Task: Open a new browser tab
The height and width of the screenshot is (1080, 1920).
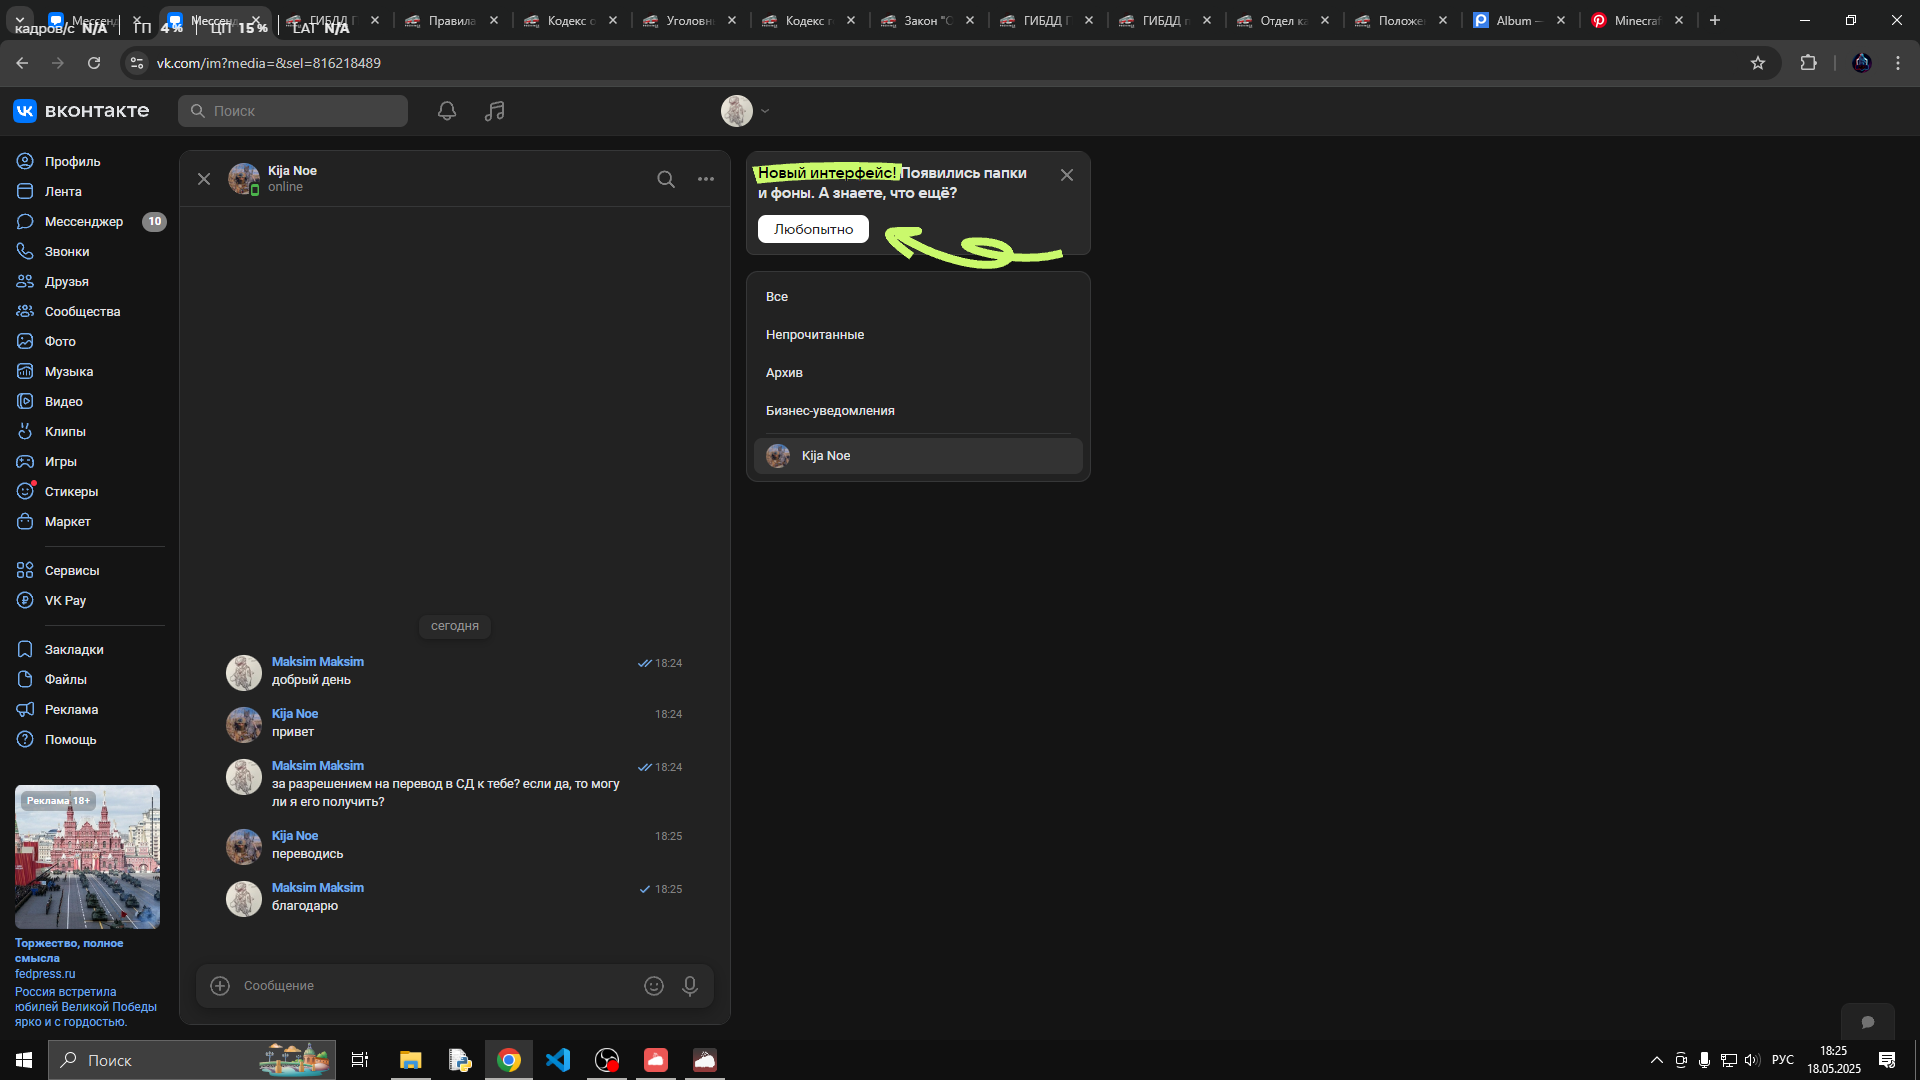Action: [1715, 20]
